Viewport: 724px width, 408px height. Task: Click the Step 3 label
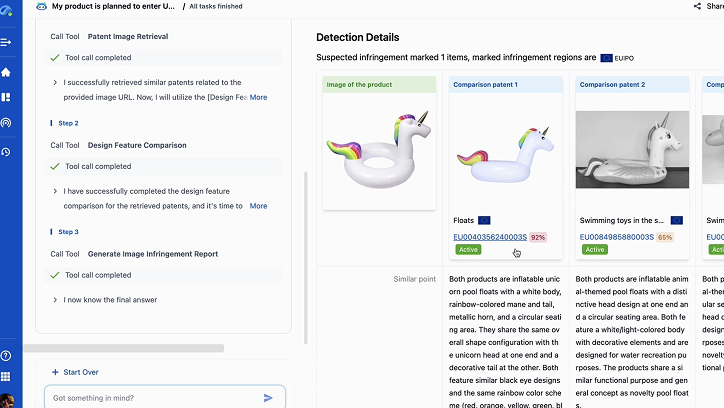pyautogui.click(x=68, y=232)
